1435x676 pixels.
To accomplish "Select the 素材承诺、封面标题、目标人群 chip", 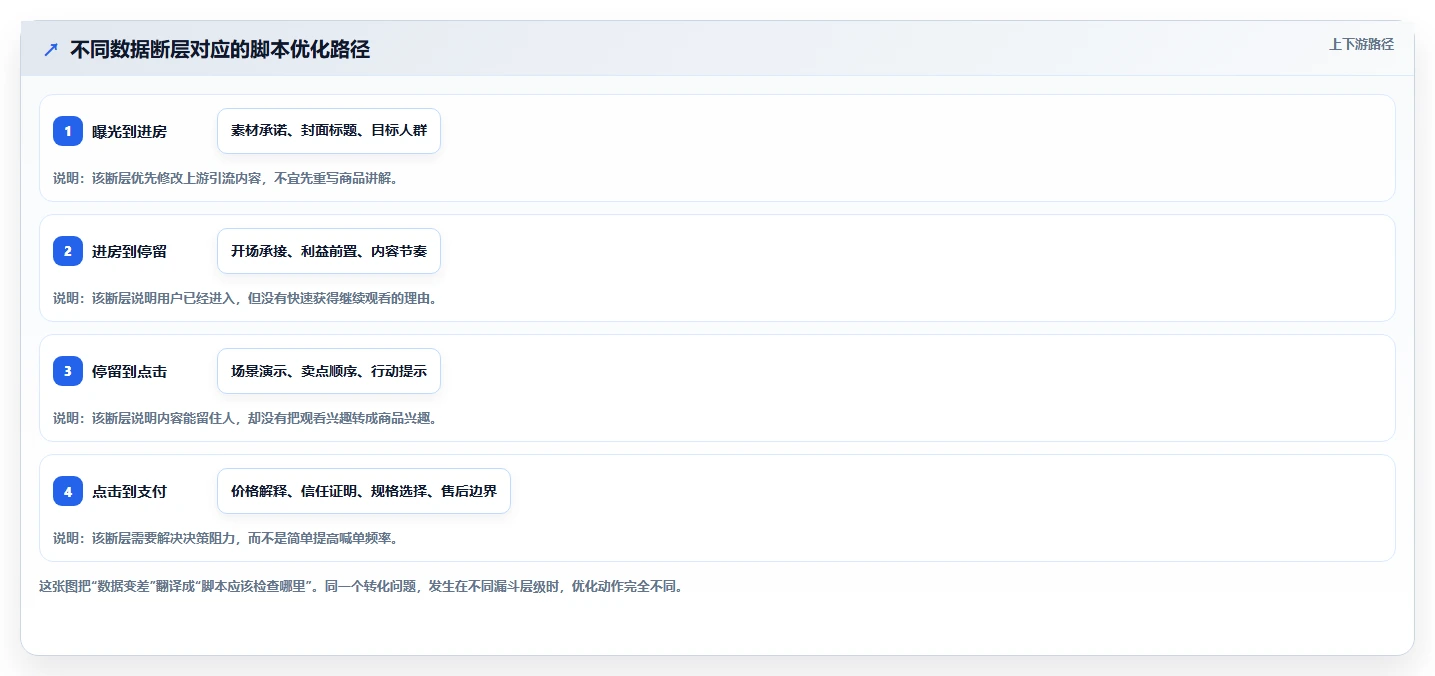I will pyautogui.click(x=329, y=131).
